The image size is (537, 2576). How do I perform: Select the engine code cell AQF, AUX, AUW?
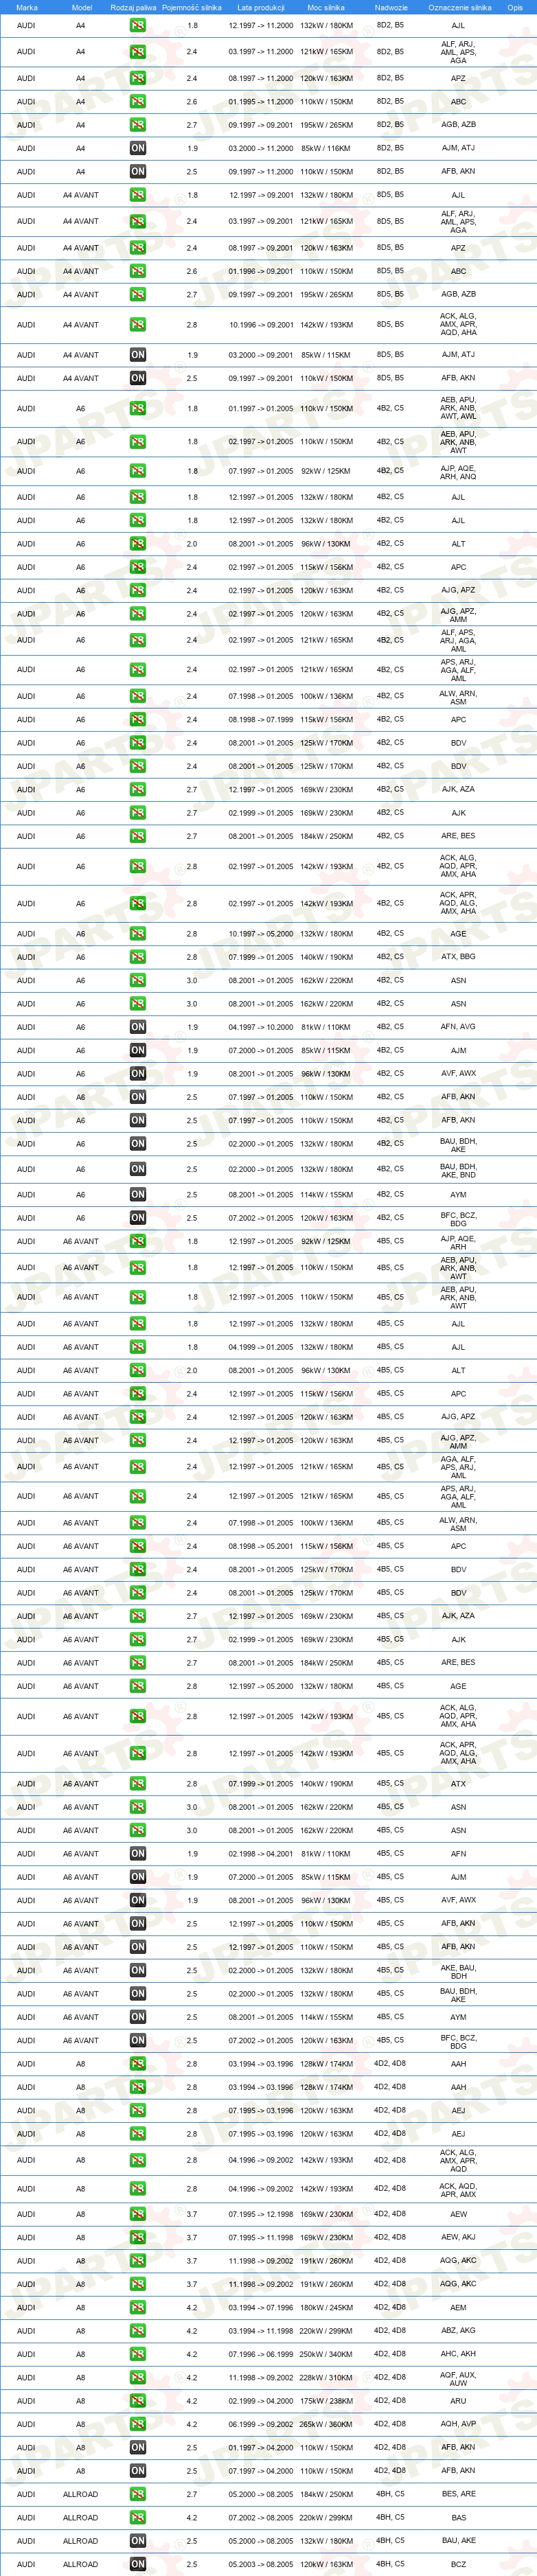point(458,2378)
